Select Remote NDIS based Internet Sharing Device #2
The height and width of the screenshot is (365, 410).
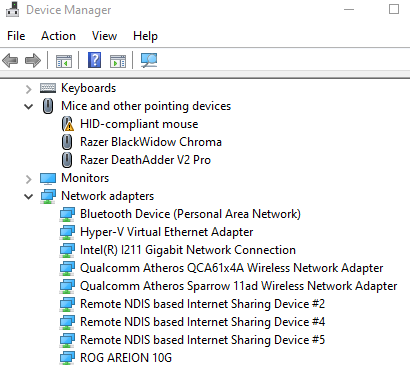[202, 304]
